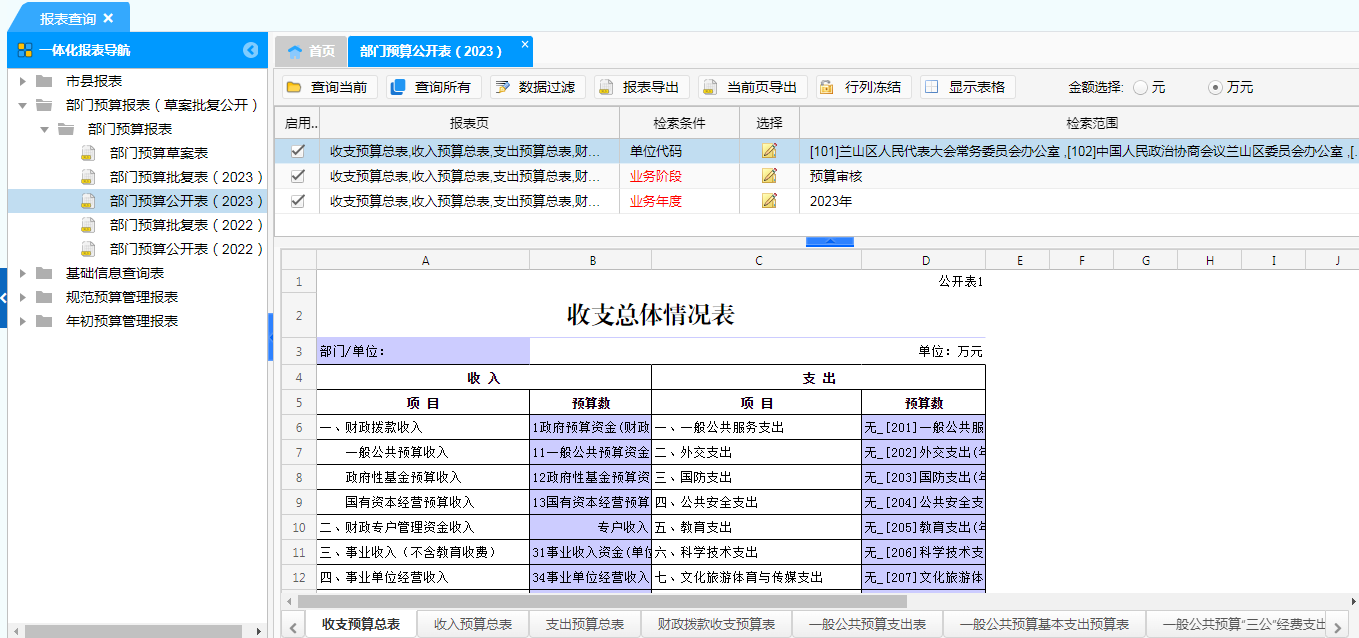
Task: Select 收支预算总表 sheet tab
Action: click(361, 624)
